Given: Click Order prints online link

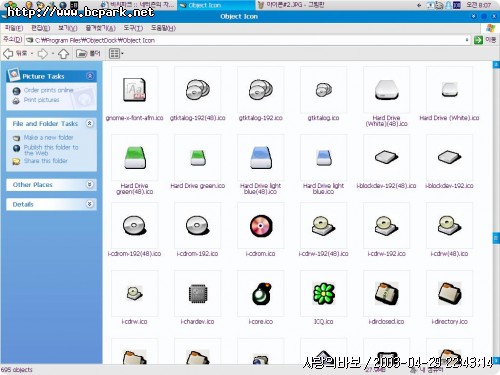Looking at the screenshot, I should click(48, 90).
